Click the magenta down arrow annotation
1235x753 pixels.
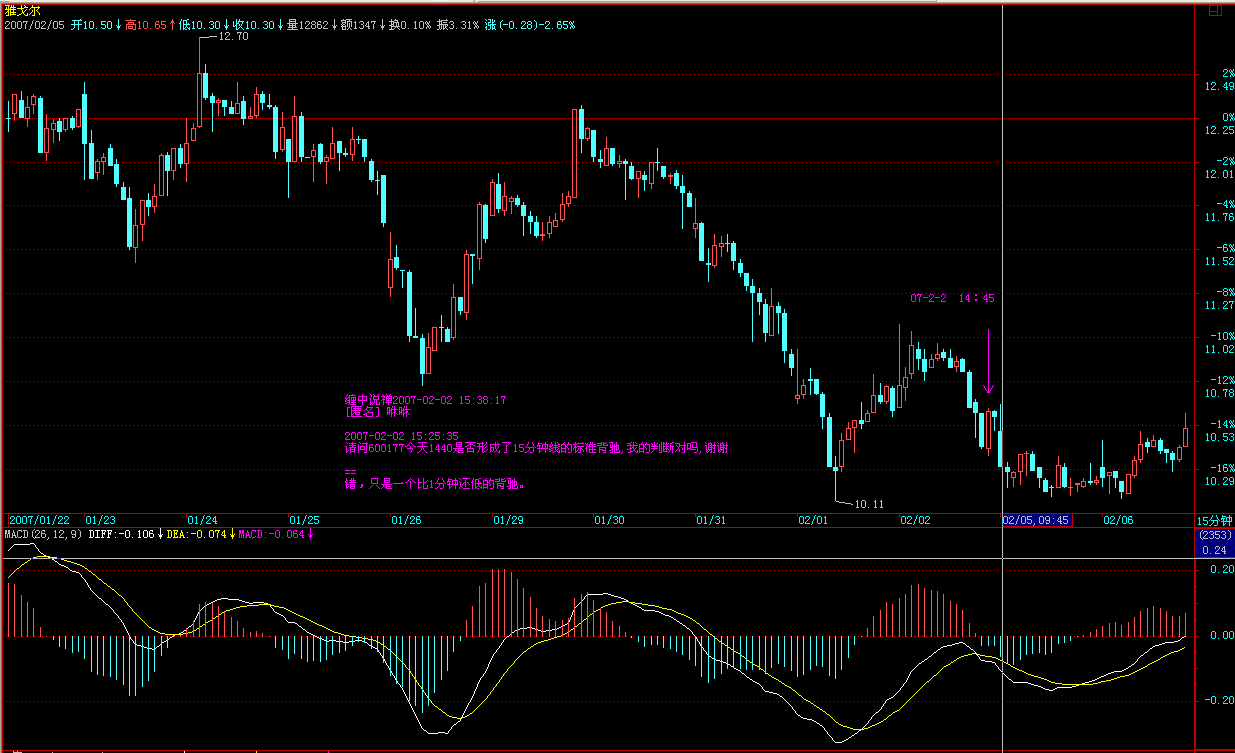coord(988,362)
